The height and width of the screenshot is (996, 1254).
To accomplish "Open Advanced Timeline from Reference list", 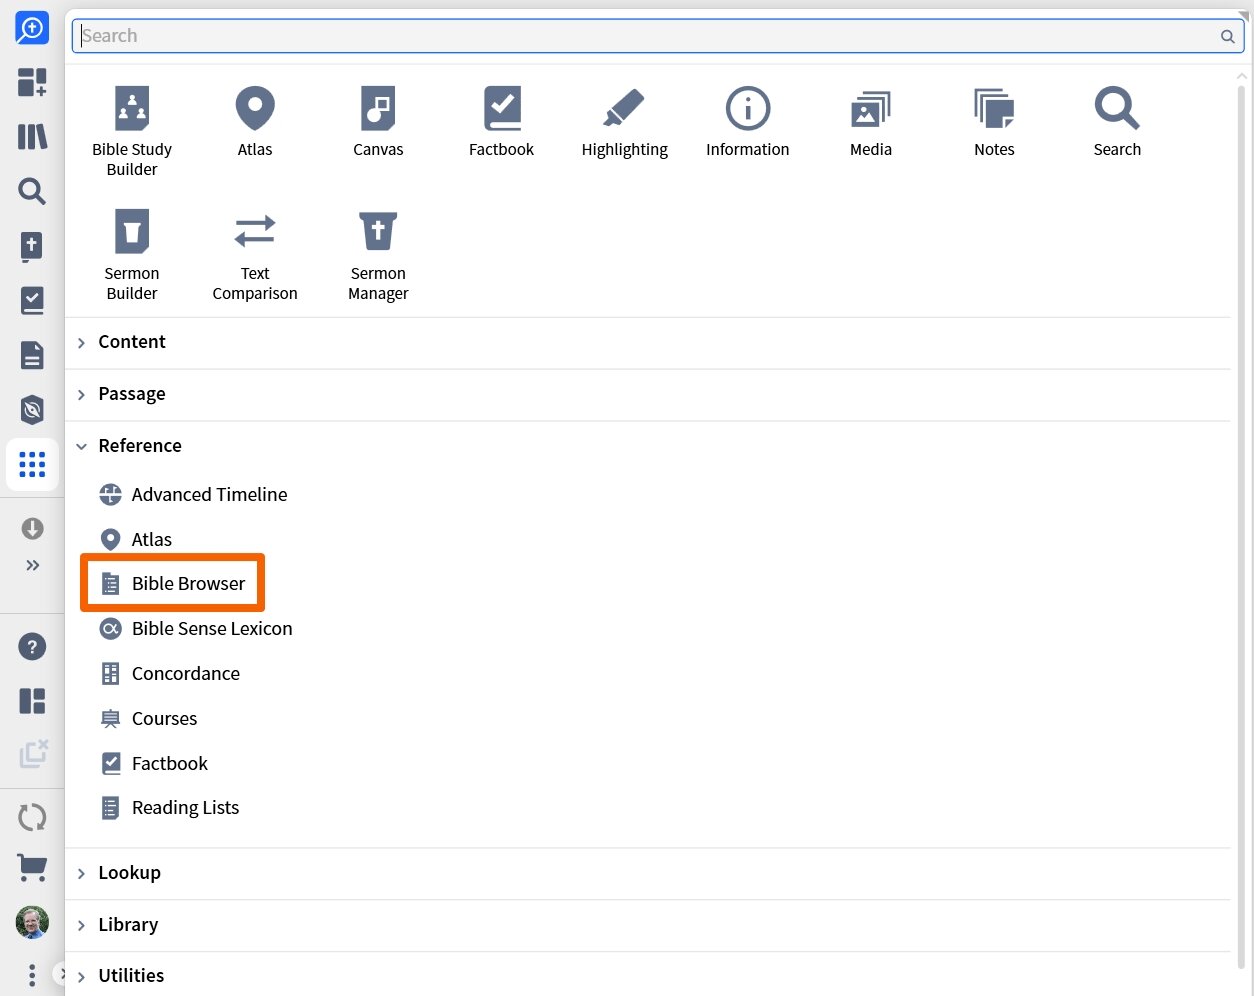I will (x=193, y=494).
